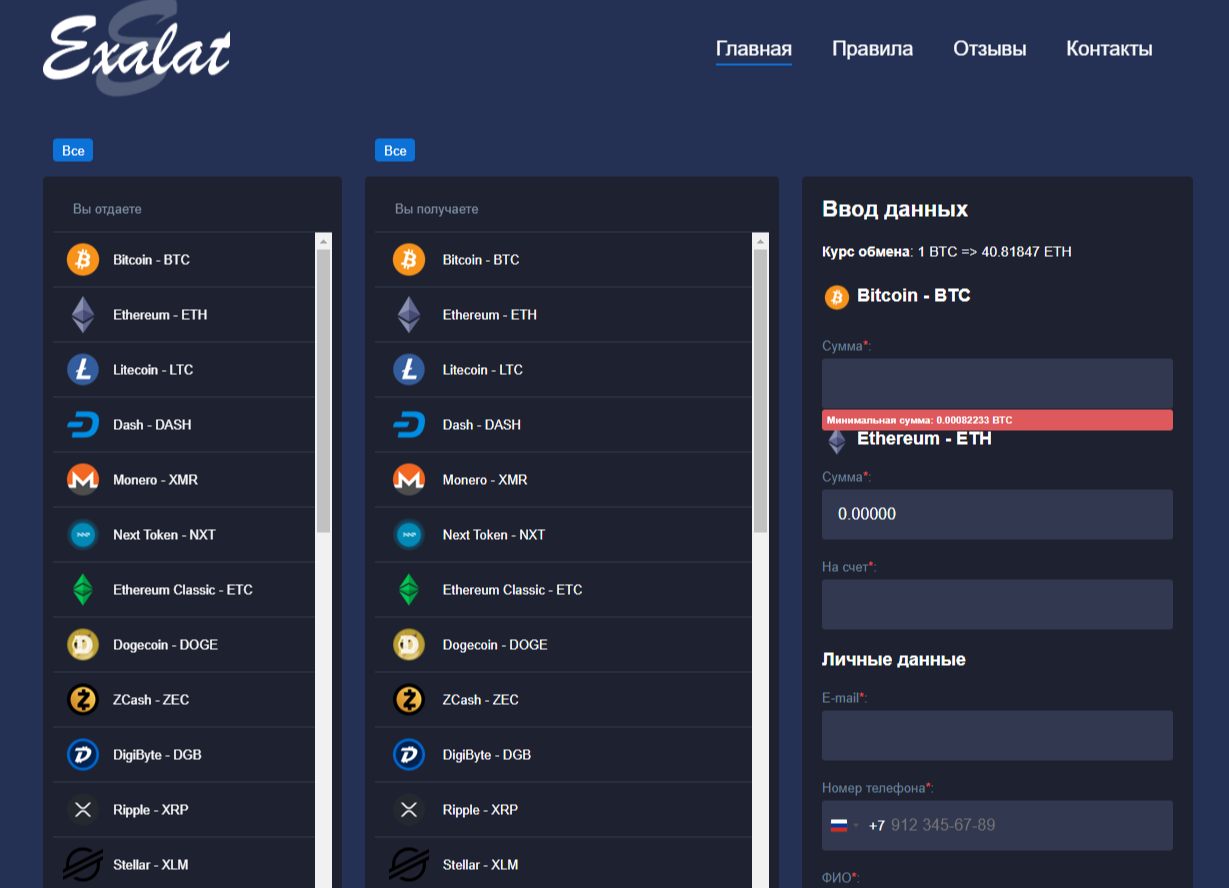Focus the phone number field with 912 345-67-89

997,825
